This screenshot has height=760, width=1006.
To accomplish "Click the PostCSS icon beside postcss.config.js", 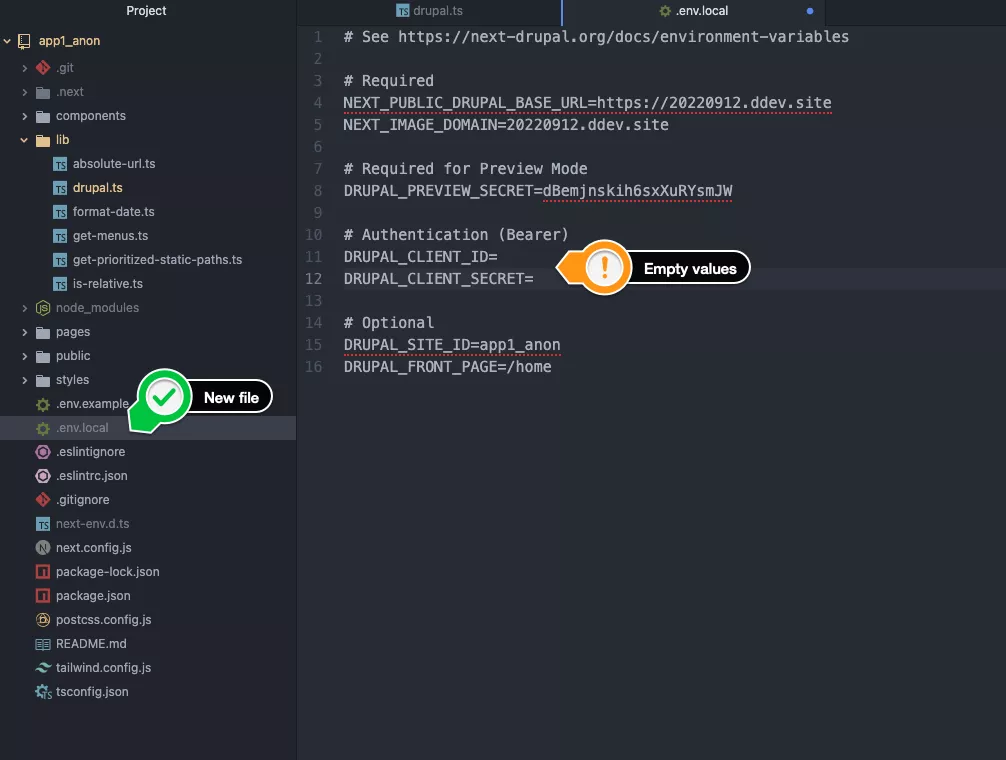I will 43,620.
